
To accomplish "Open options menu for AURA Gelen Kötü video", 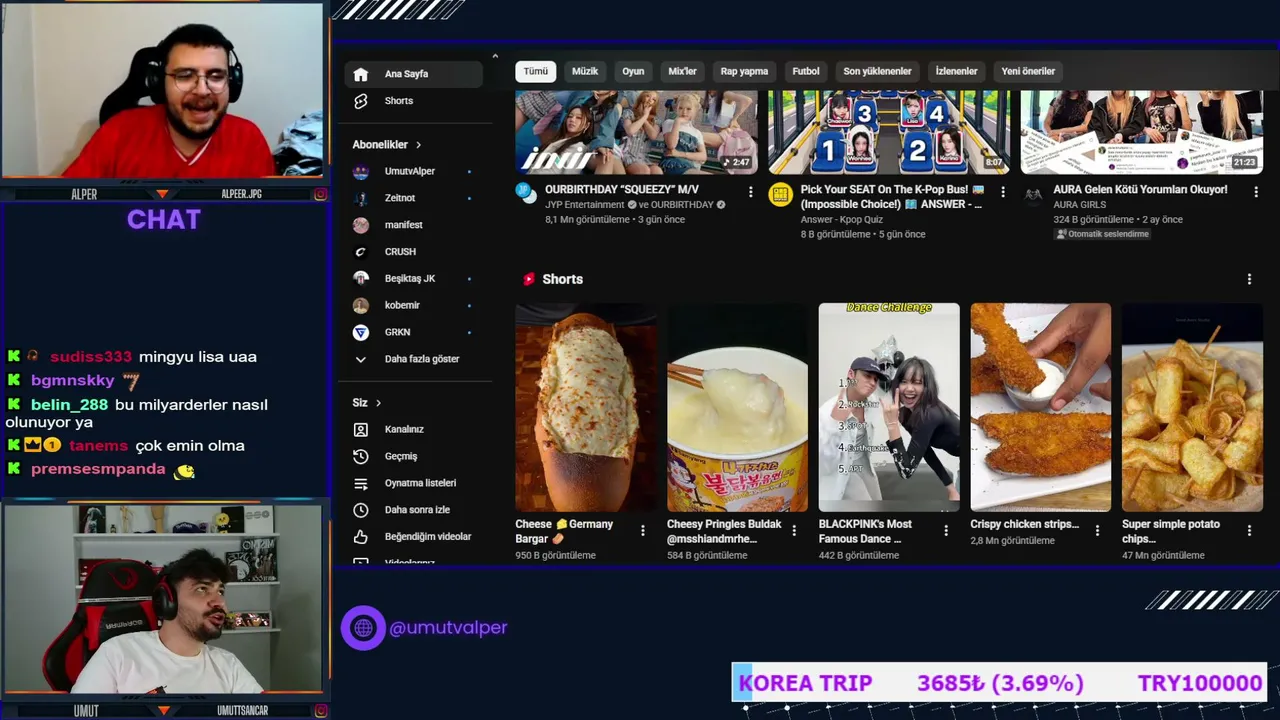I will pos(1256,191).
